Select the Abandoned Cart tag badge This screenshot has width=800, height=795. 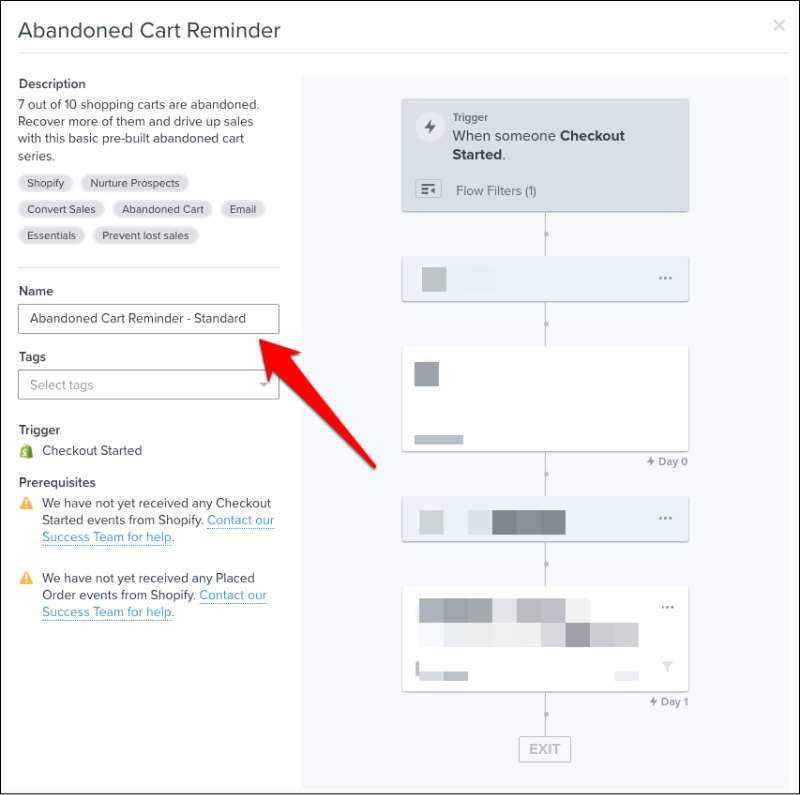click(162, 209)
